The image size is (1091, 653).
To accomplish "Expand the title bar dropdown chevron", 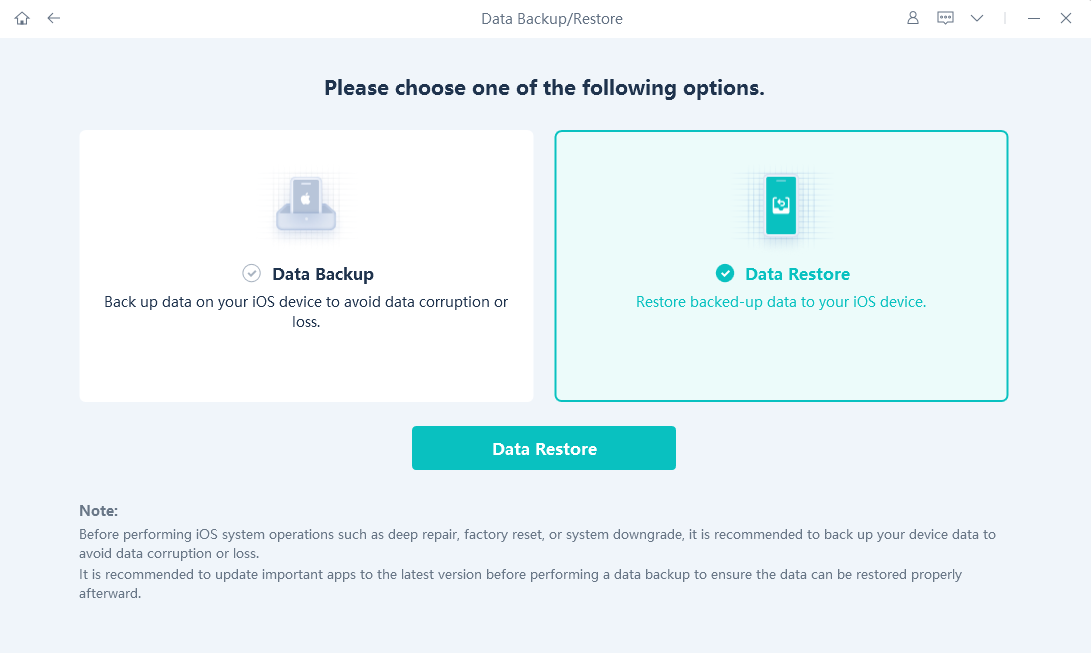I will (x=977, y=19).
